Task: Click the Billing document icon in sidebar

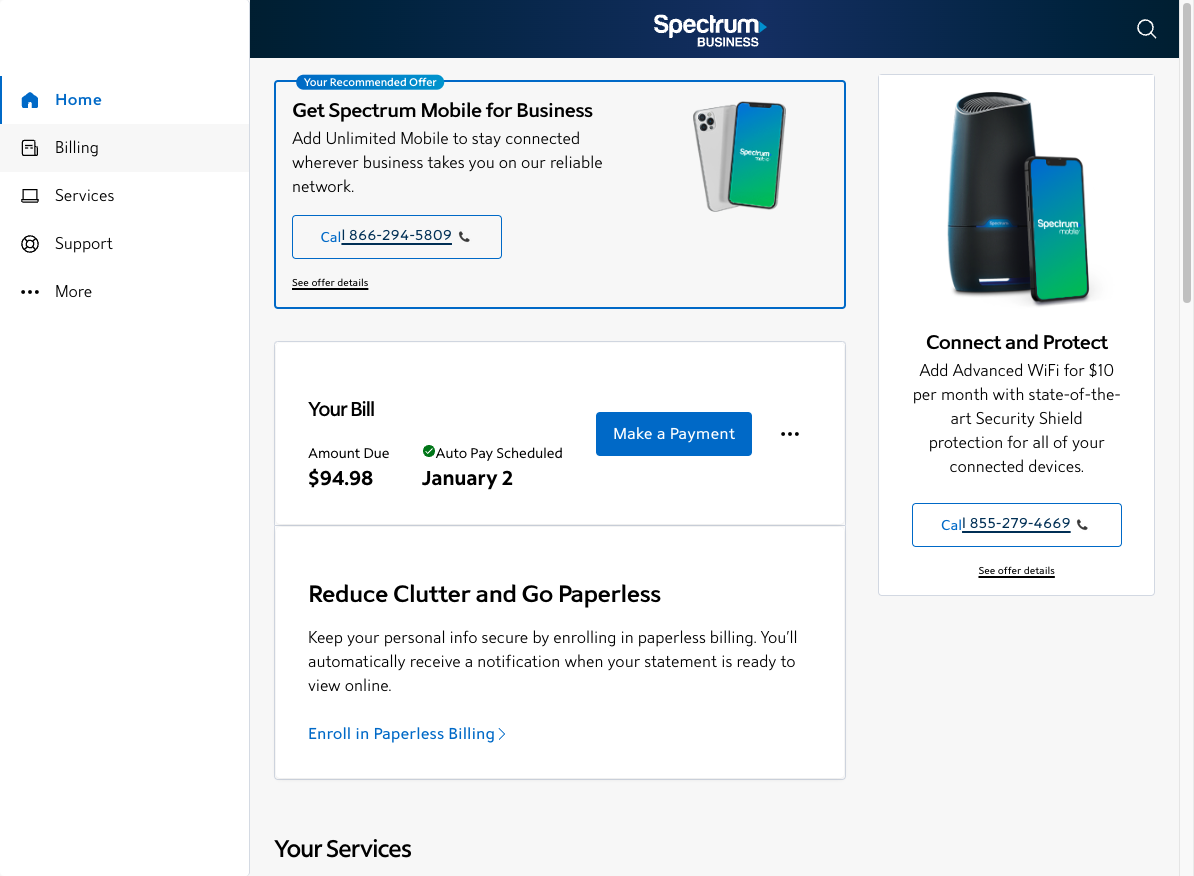Action: point(30,148)
